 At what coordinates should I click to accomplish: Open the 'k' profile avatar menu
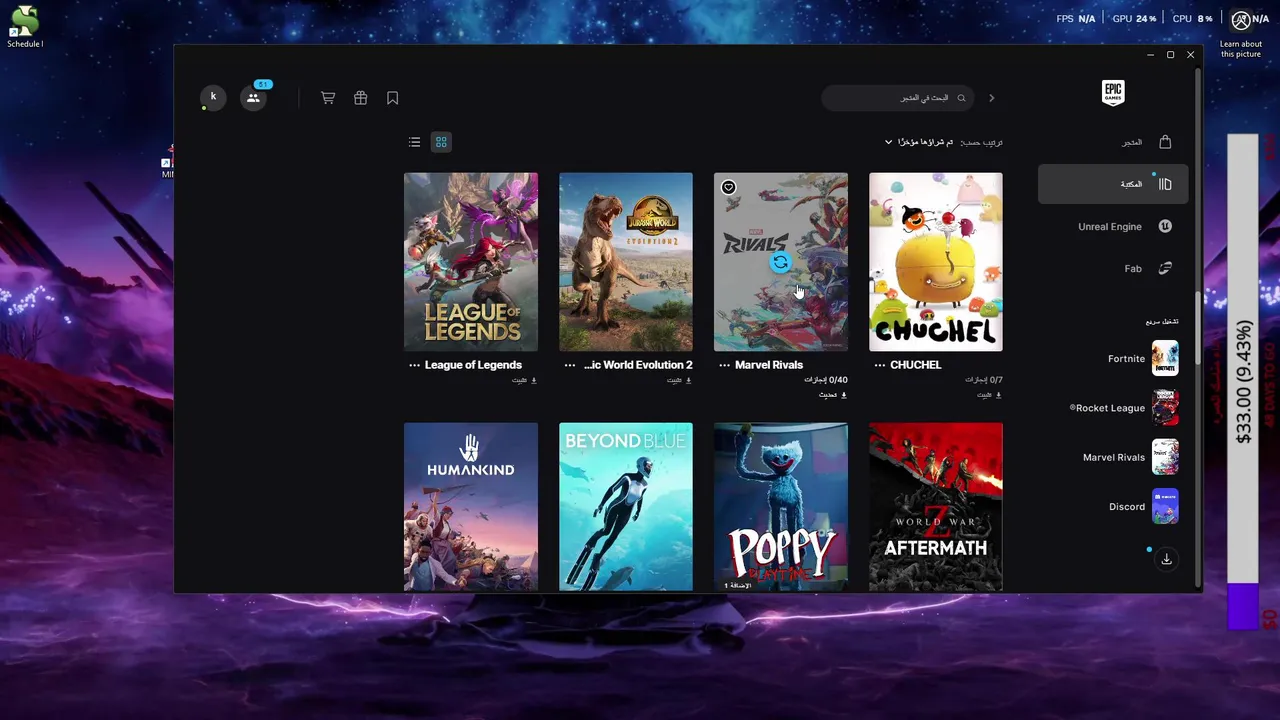213,97
